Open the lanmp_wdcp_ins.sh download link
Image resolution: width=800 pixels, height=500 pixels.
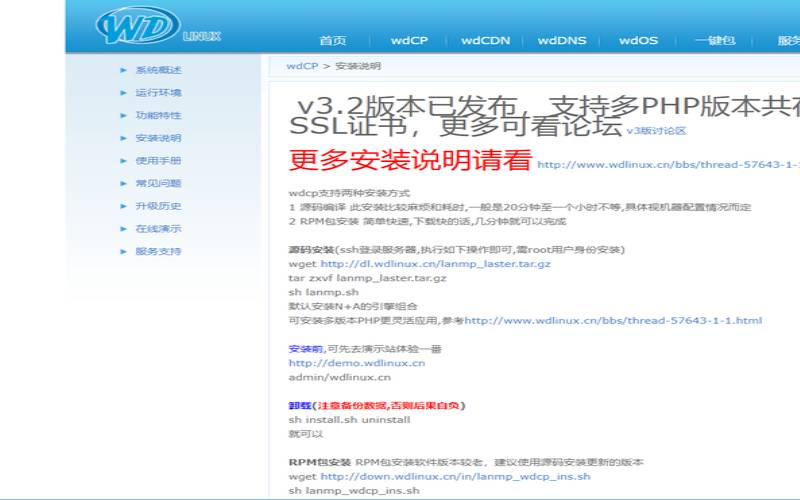455,476
